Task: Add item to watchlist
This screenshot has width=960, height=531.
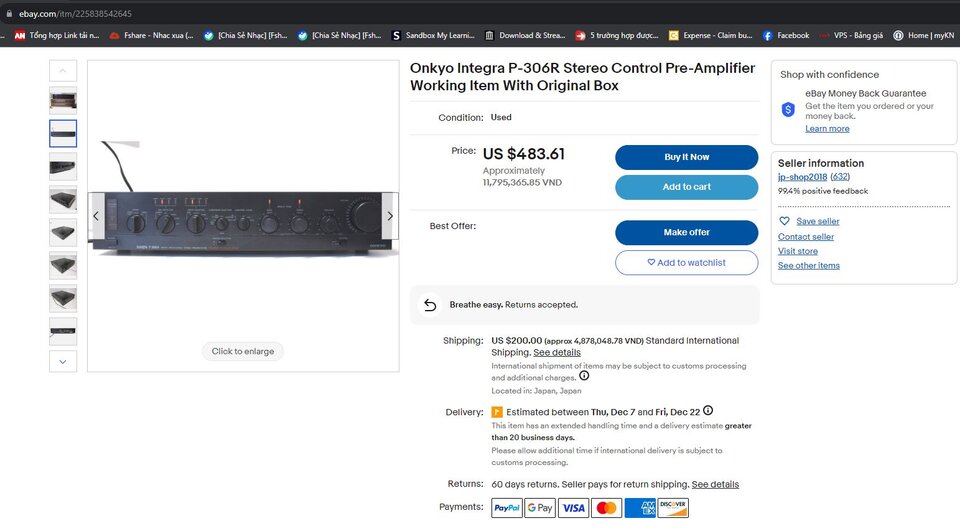Action: (x=686, y=263)
